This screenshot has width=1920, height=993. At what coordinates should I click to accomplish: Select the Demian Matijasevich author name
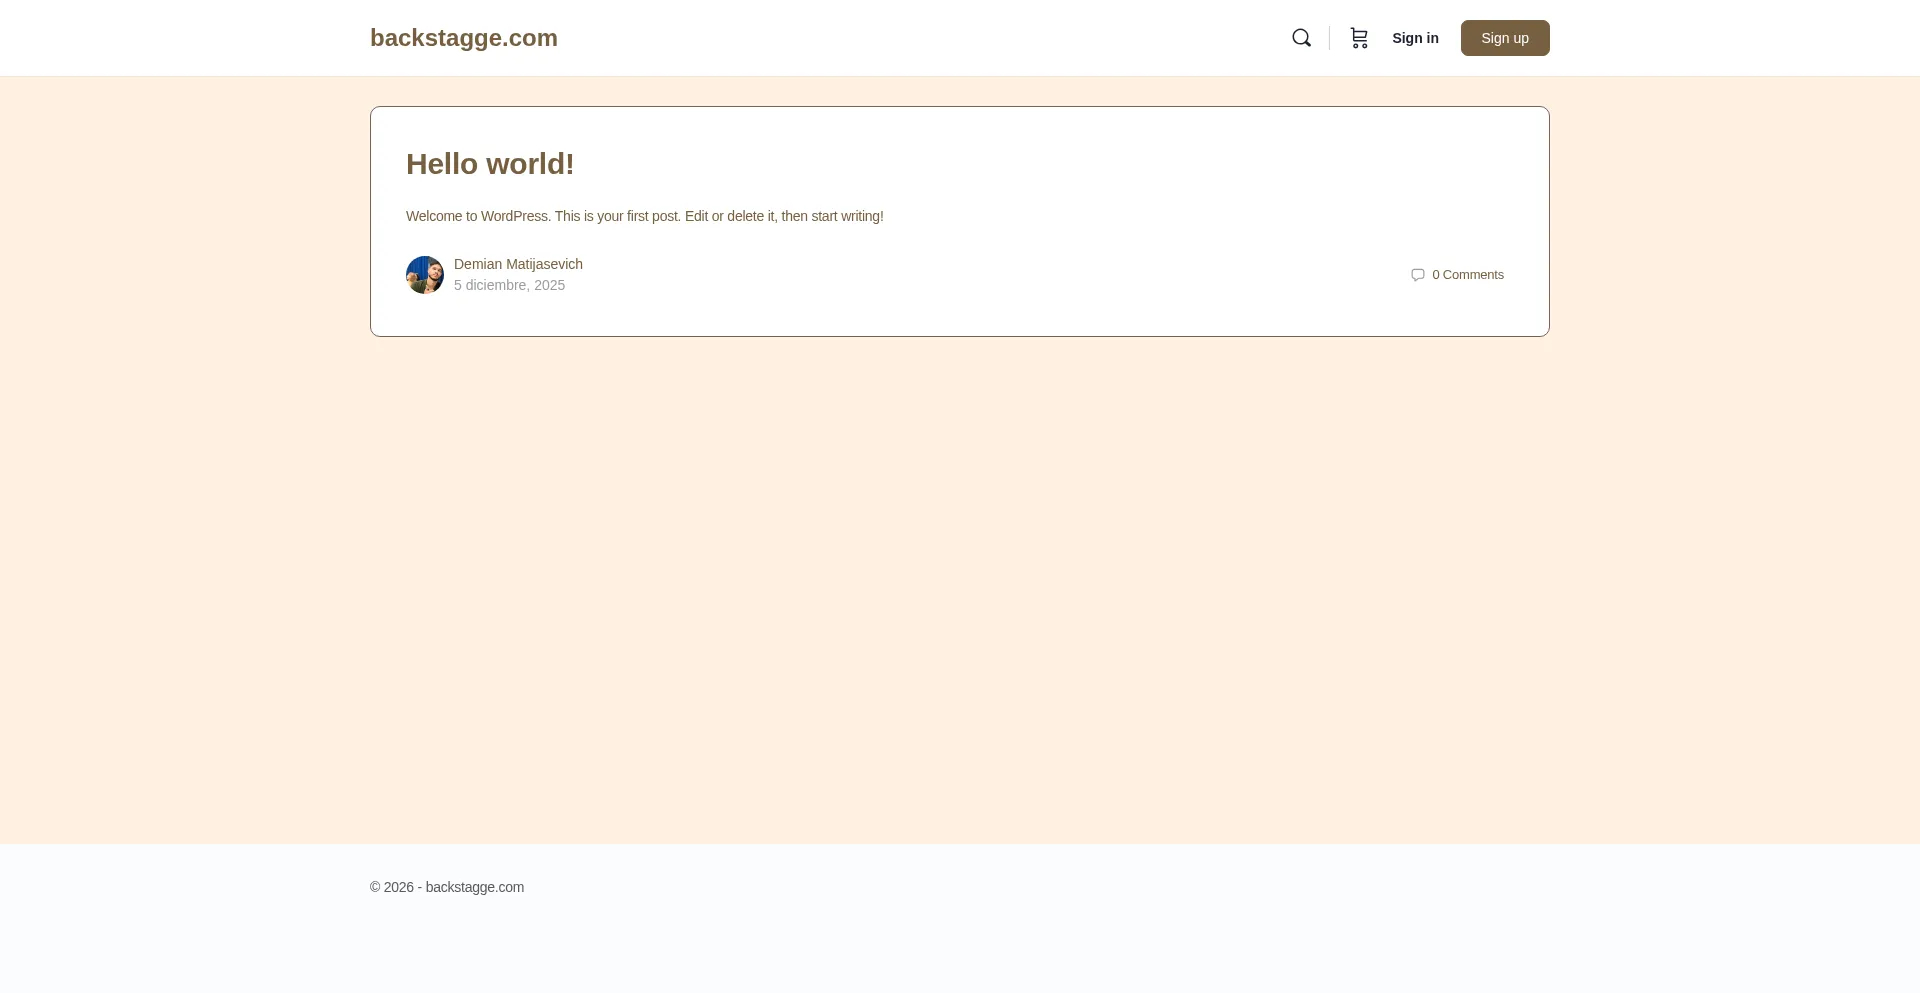(518, 264)
